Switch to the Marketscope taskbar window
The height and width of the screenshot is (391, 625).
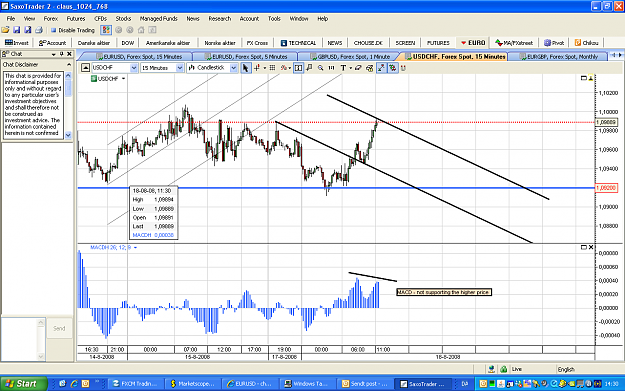coord(192,383)
